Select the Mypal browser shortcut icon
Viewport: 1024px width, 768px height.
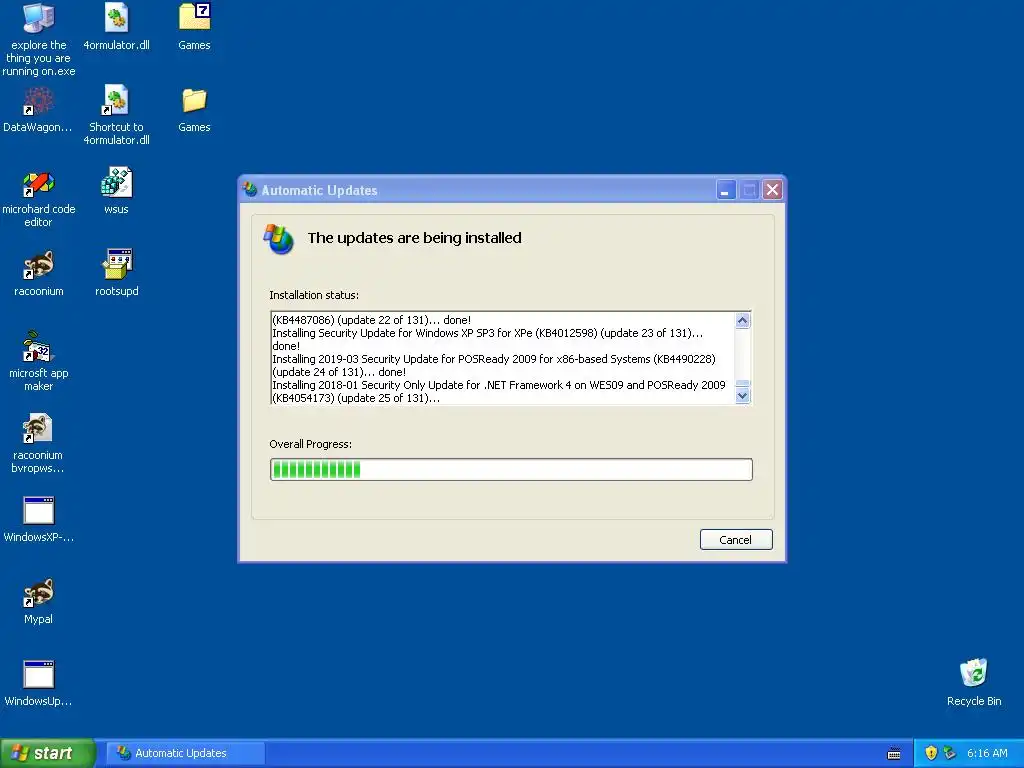click(39, 593)
